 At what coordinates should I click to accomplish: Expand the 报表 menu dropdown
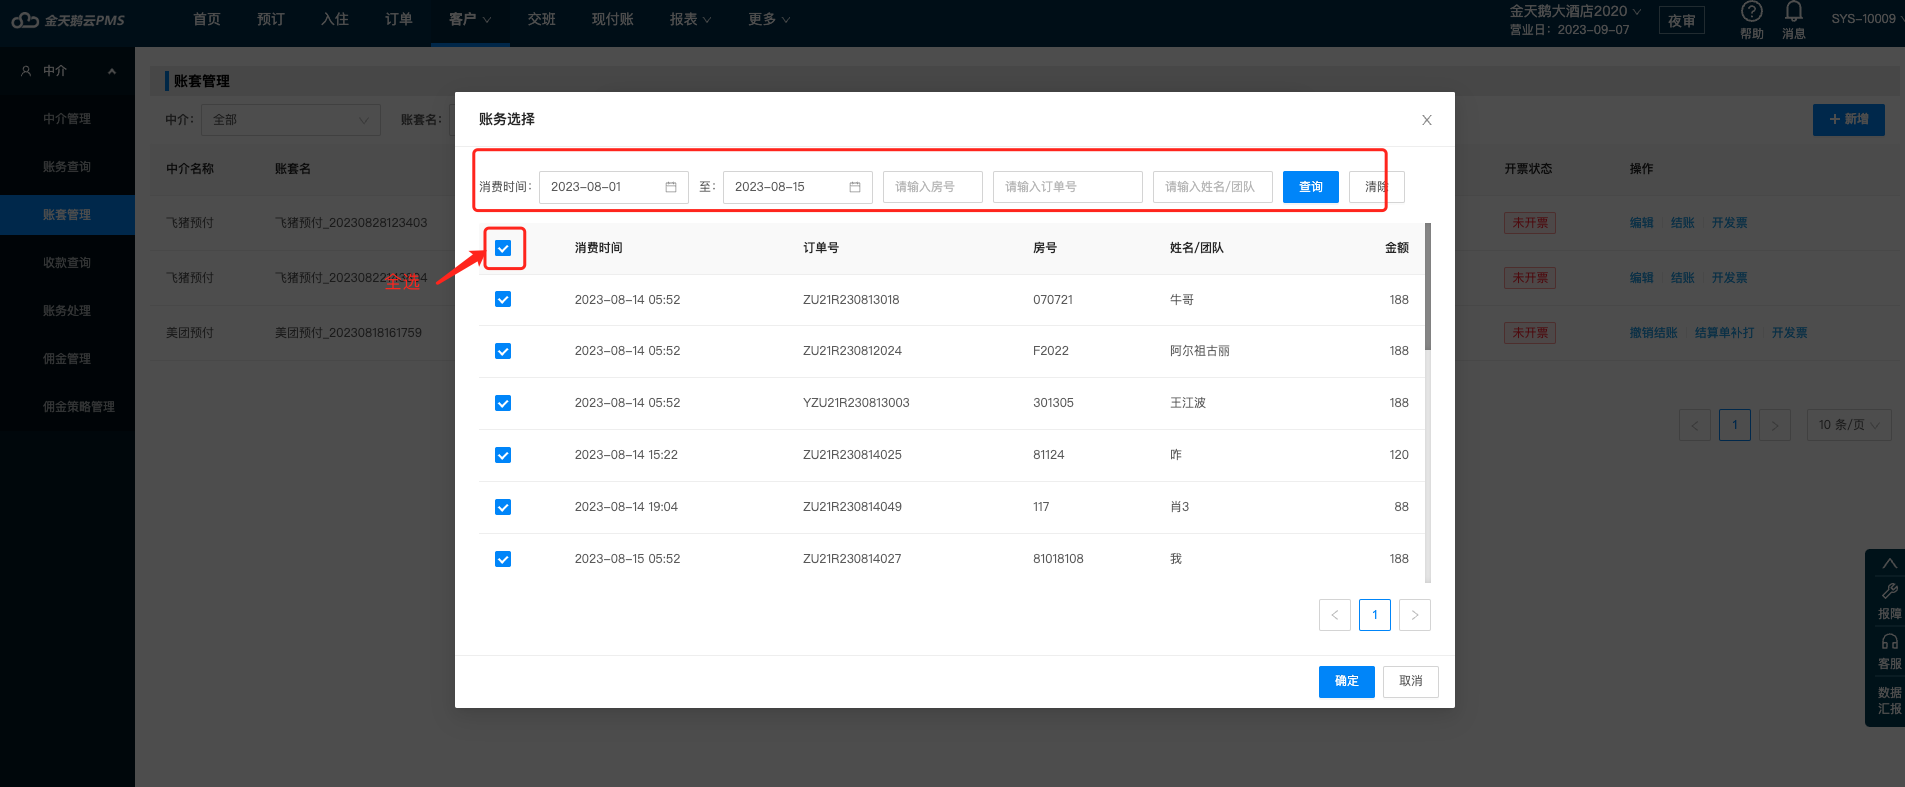pos(690,19)
